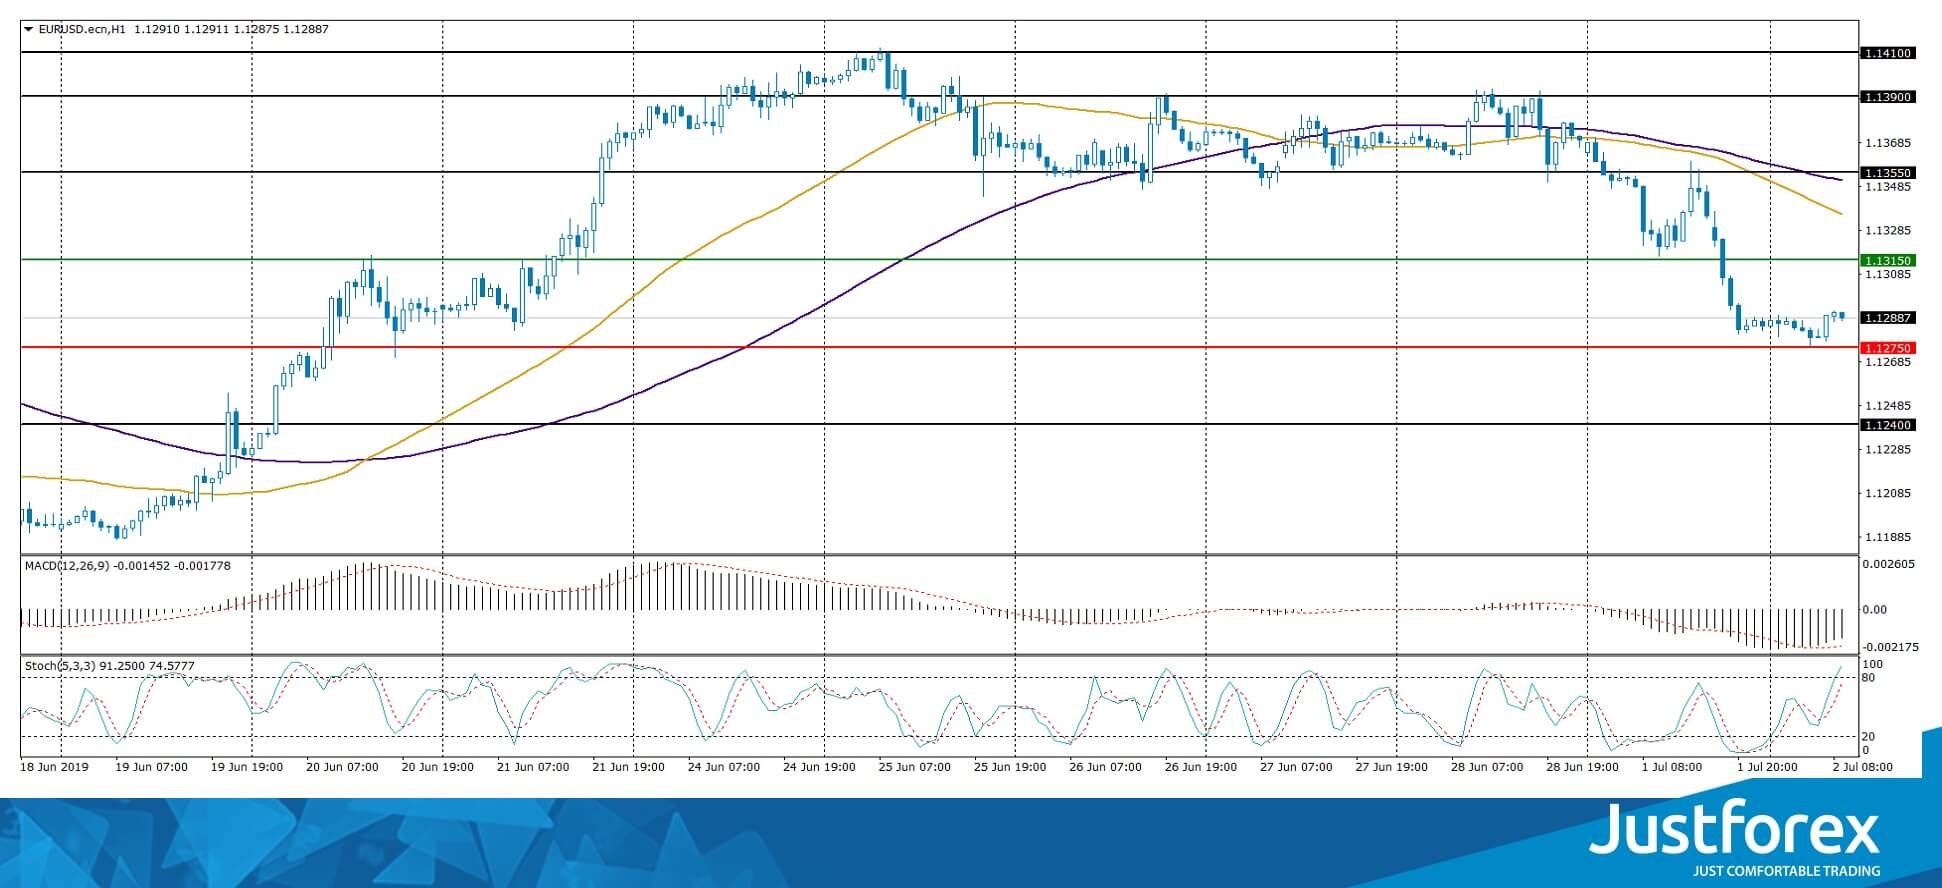Viewport: 1942px width, 888px height.
Task: Click the 26 Jun 19:00 time label
Action: pos(1200,767)
